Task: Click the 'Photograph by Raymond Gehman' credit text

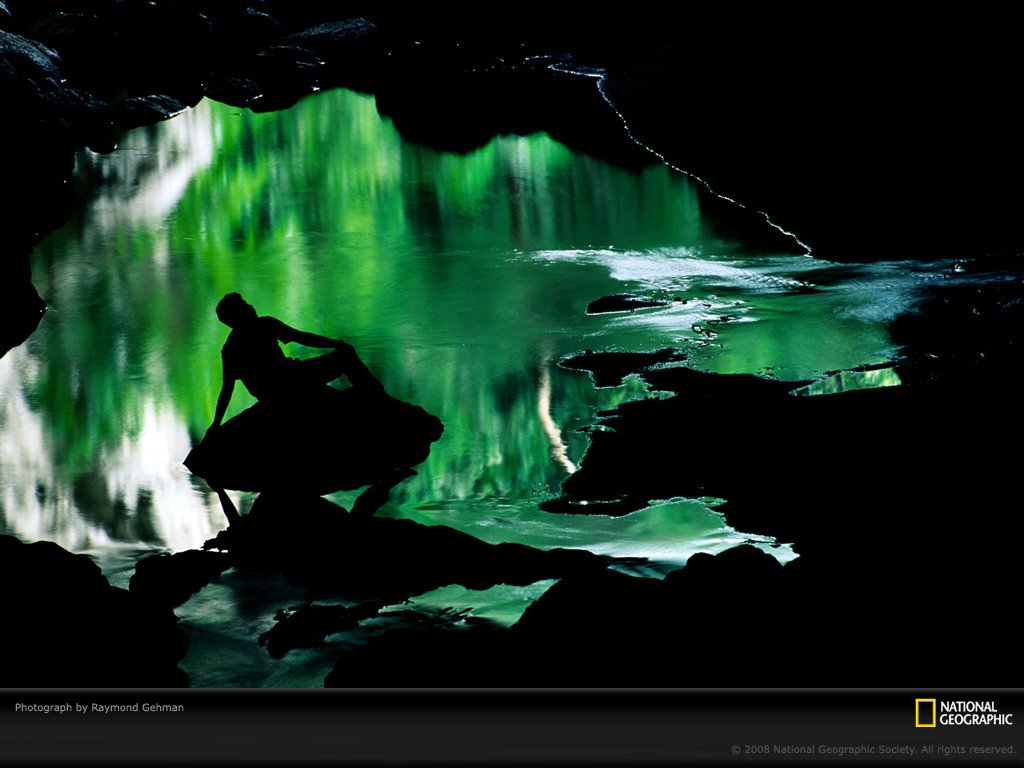Action: [99, 707]
